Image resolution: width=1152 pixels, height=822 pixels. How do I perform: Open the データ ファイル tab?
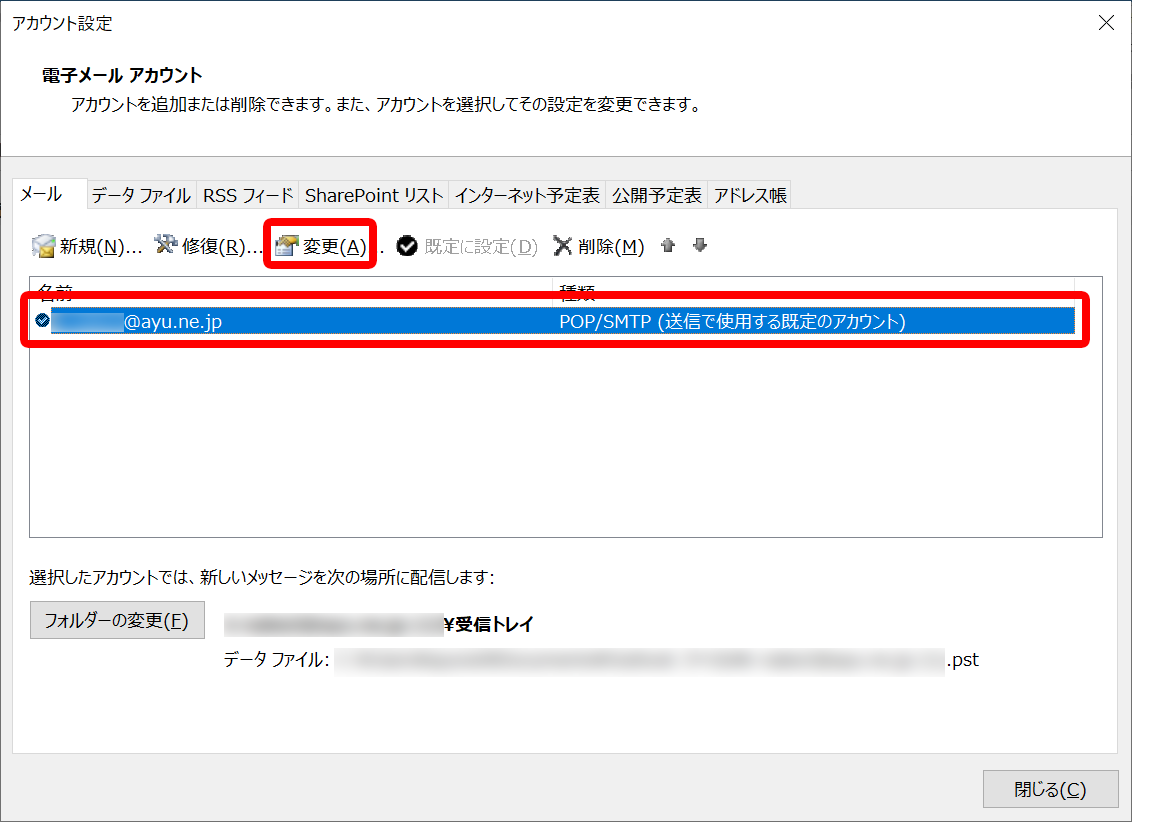141,195
